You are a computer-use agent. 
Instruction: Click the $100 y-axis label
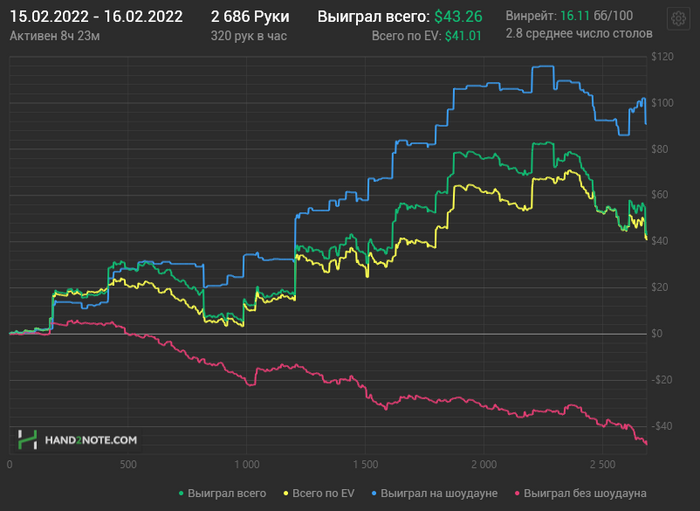[662, 103]
